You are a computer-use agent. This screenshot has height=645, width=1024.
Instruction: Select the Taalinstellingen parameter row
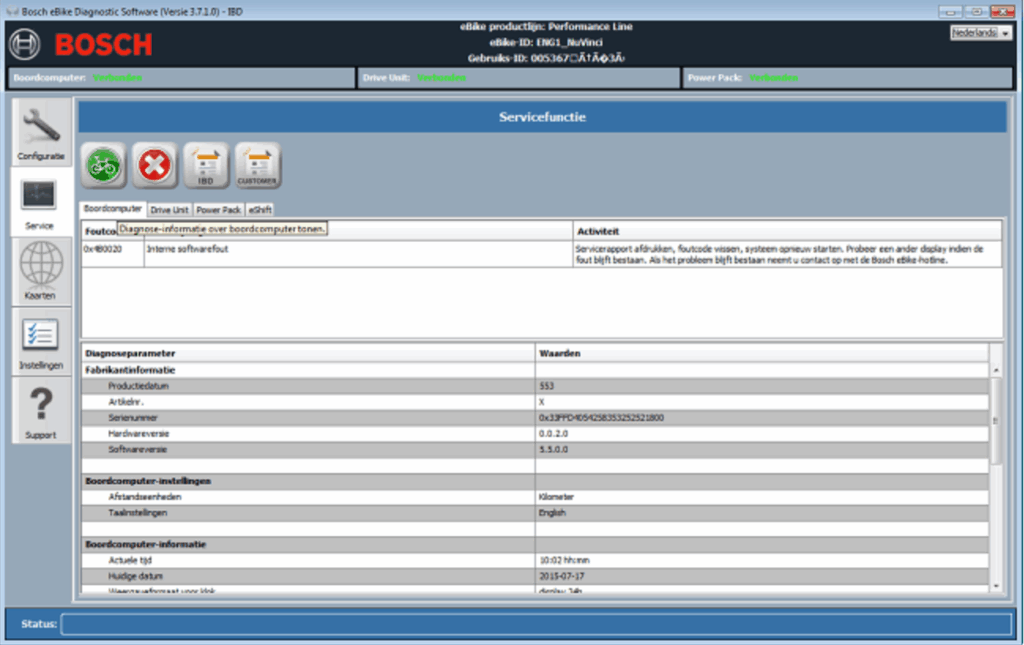(x=535, y=512)
